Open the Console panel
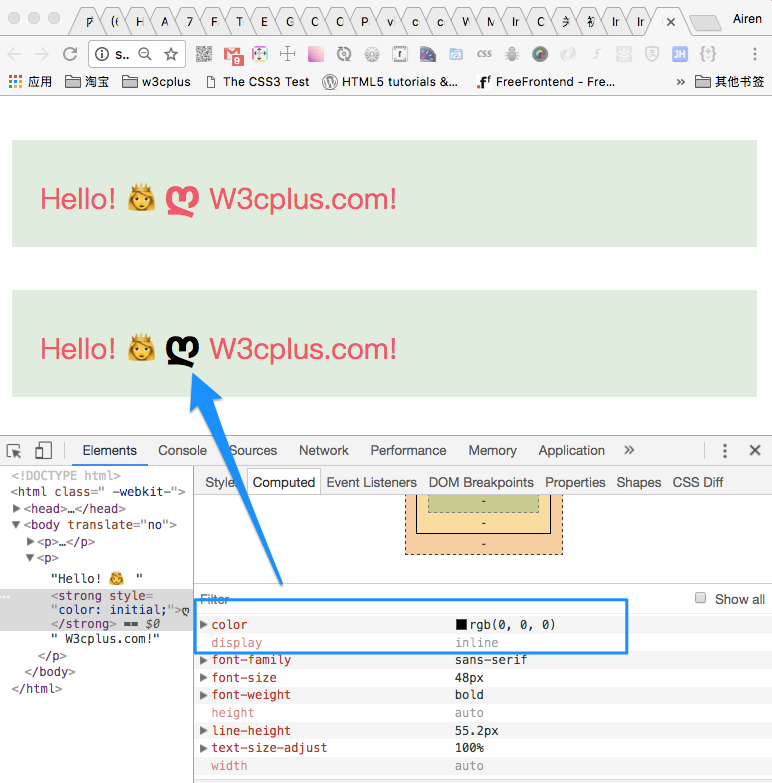Image resolution: width=772 pixels, height=783 pixels. pos(182,450)
